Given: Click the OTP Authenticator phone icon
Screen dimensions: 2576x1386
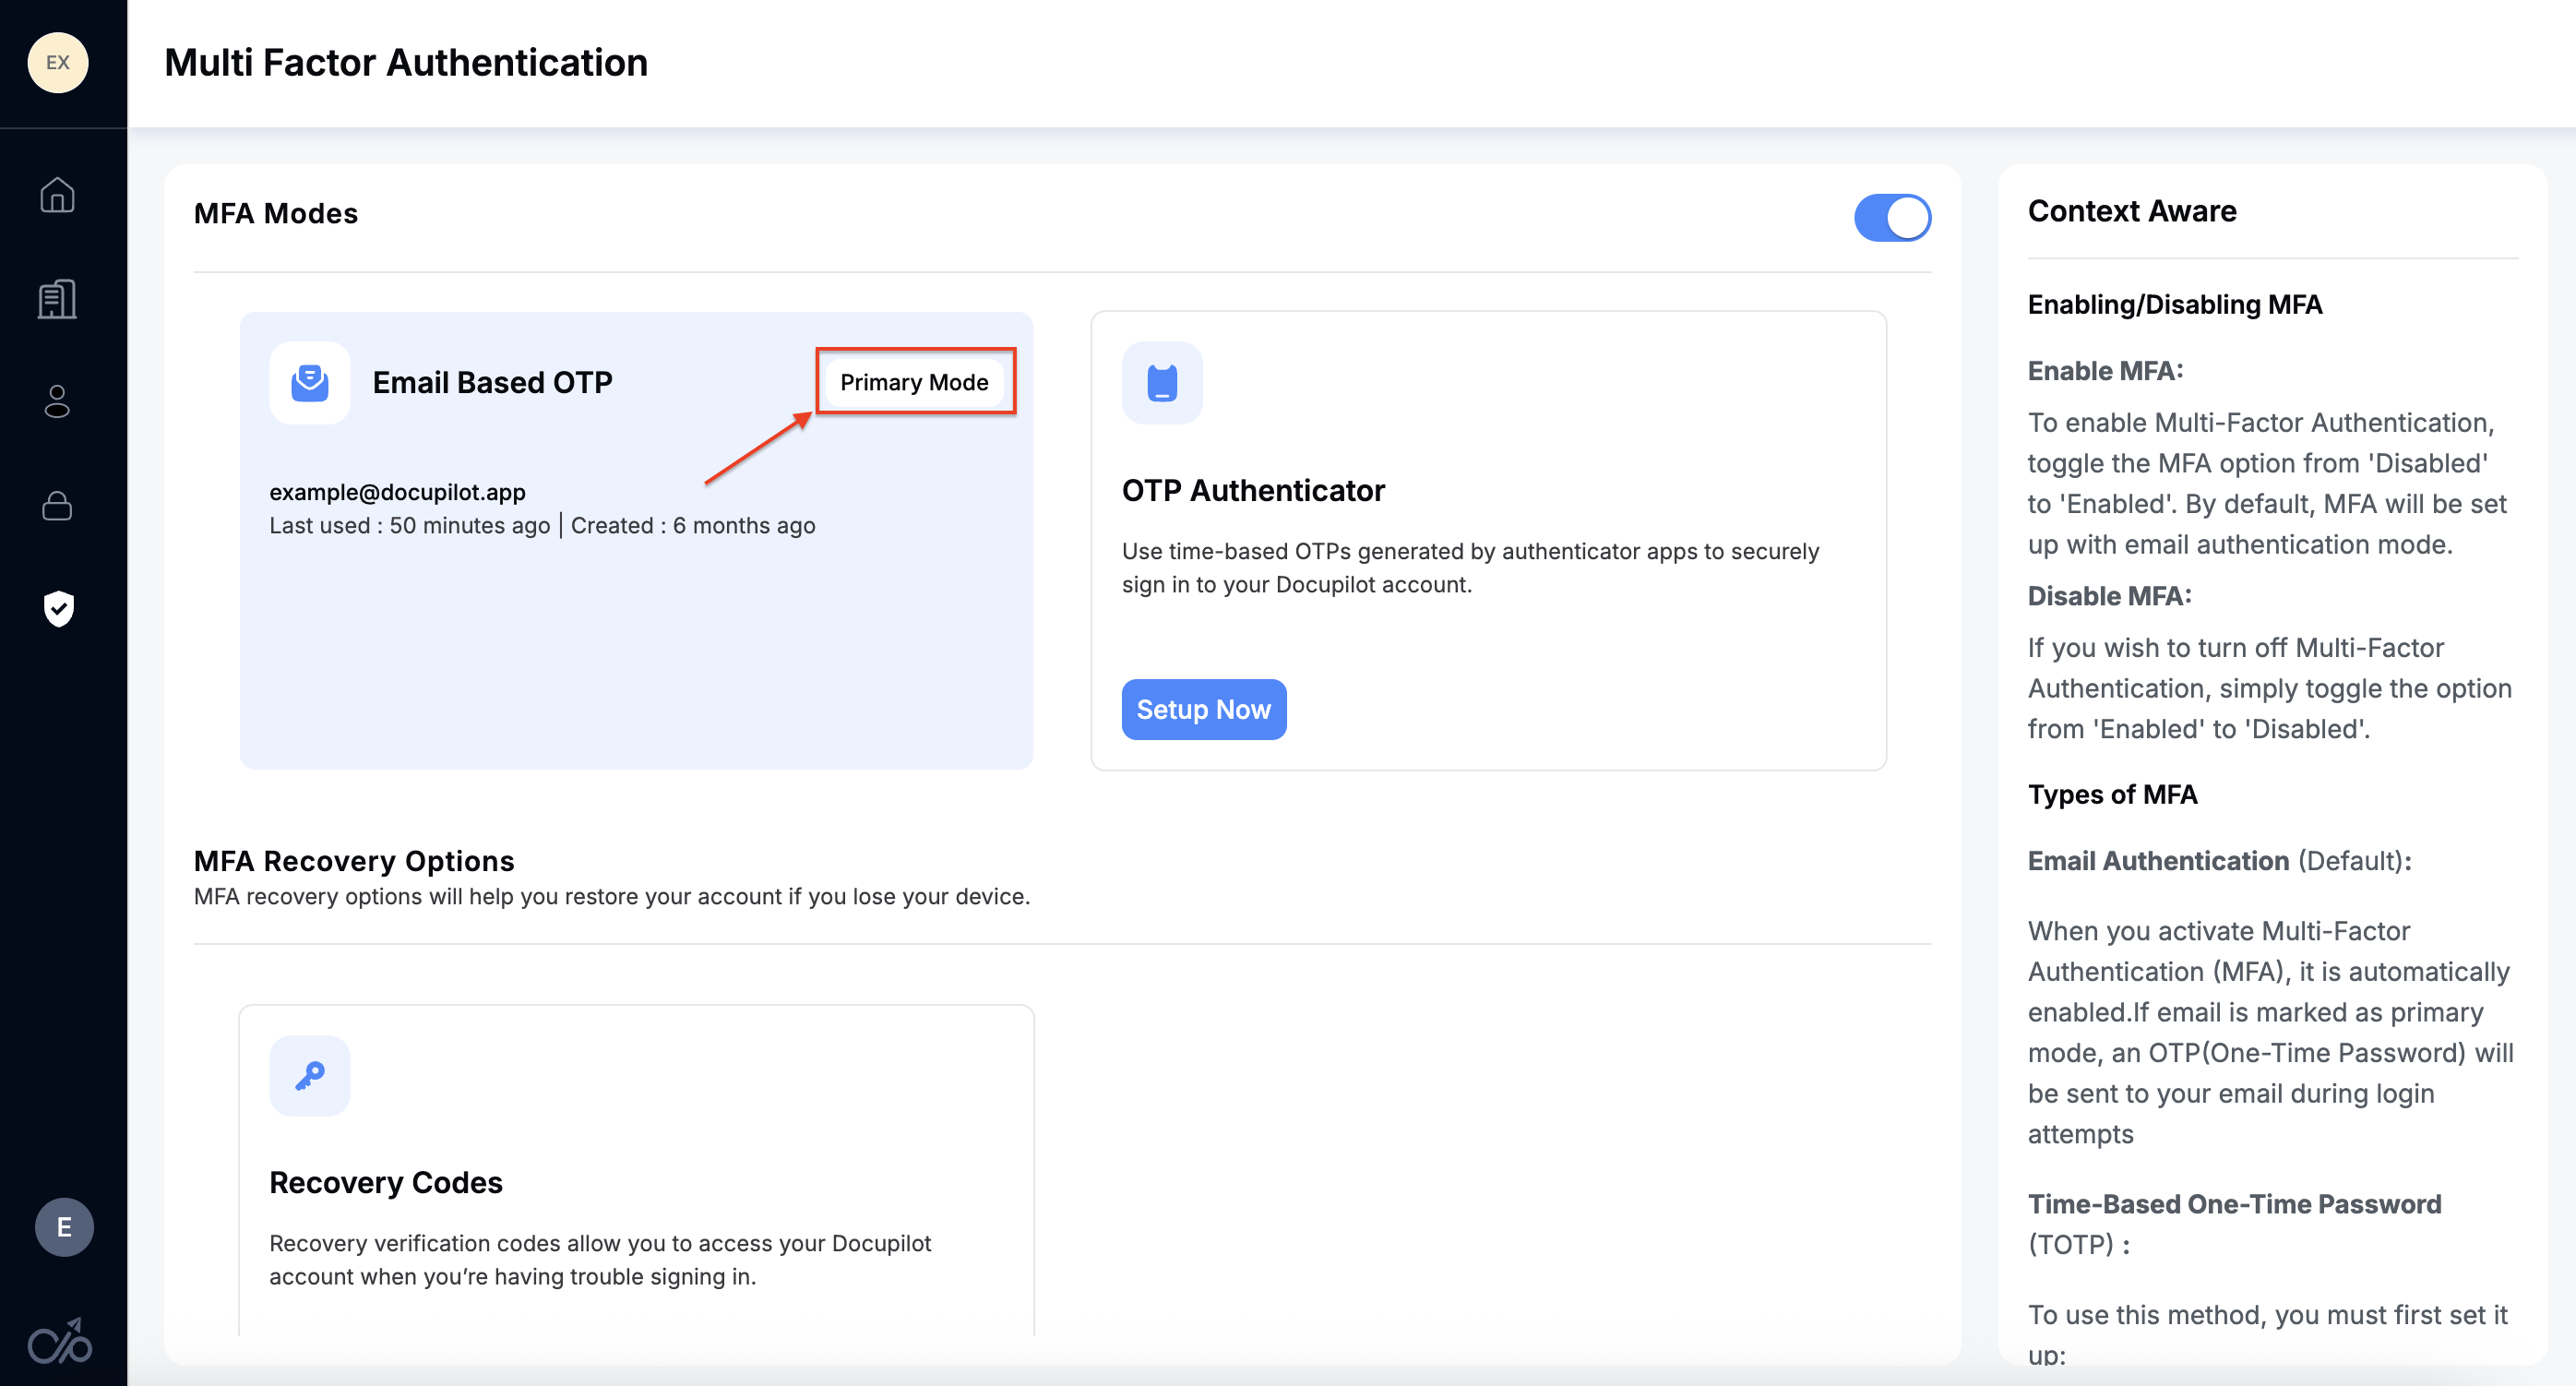Looking at the screenshot, I should (1162, 383).
